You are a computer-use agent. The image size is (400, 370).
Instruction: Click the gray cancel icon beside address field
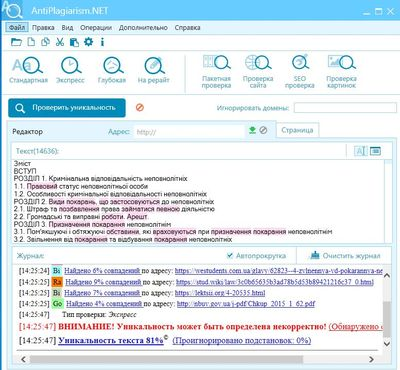pyautogui.click(x=263, y=130)
